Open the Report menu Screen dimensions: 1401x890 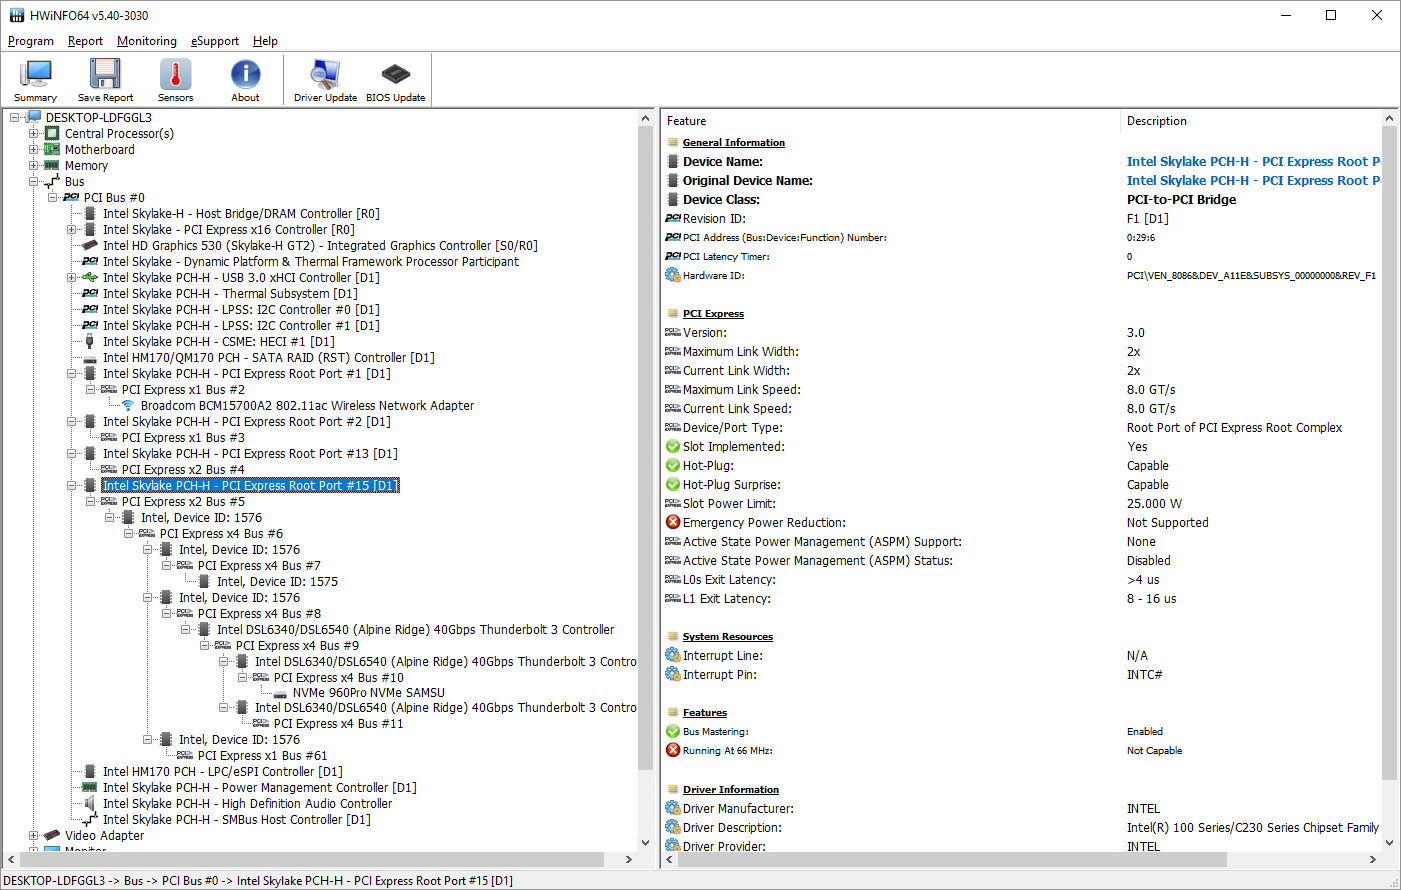[x=85, y=41]
